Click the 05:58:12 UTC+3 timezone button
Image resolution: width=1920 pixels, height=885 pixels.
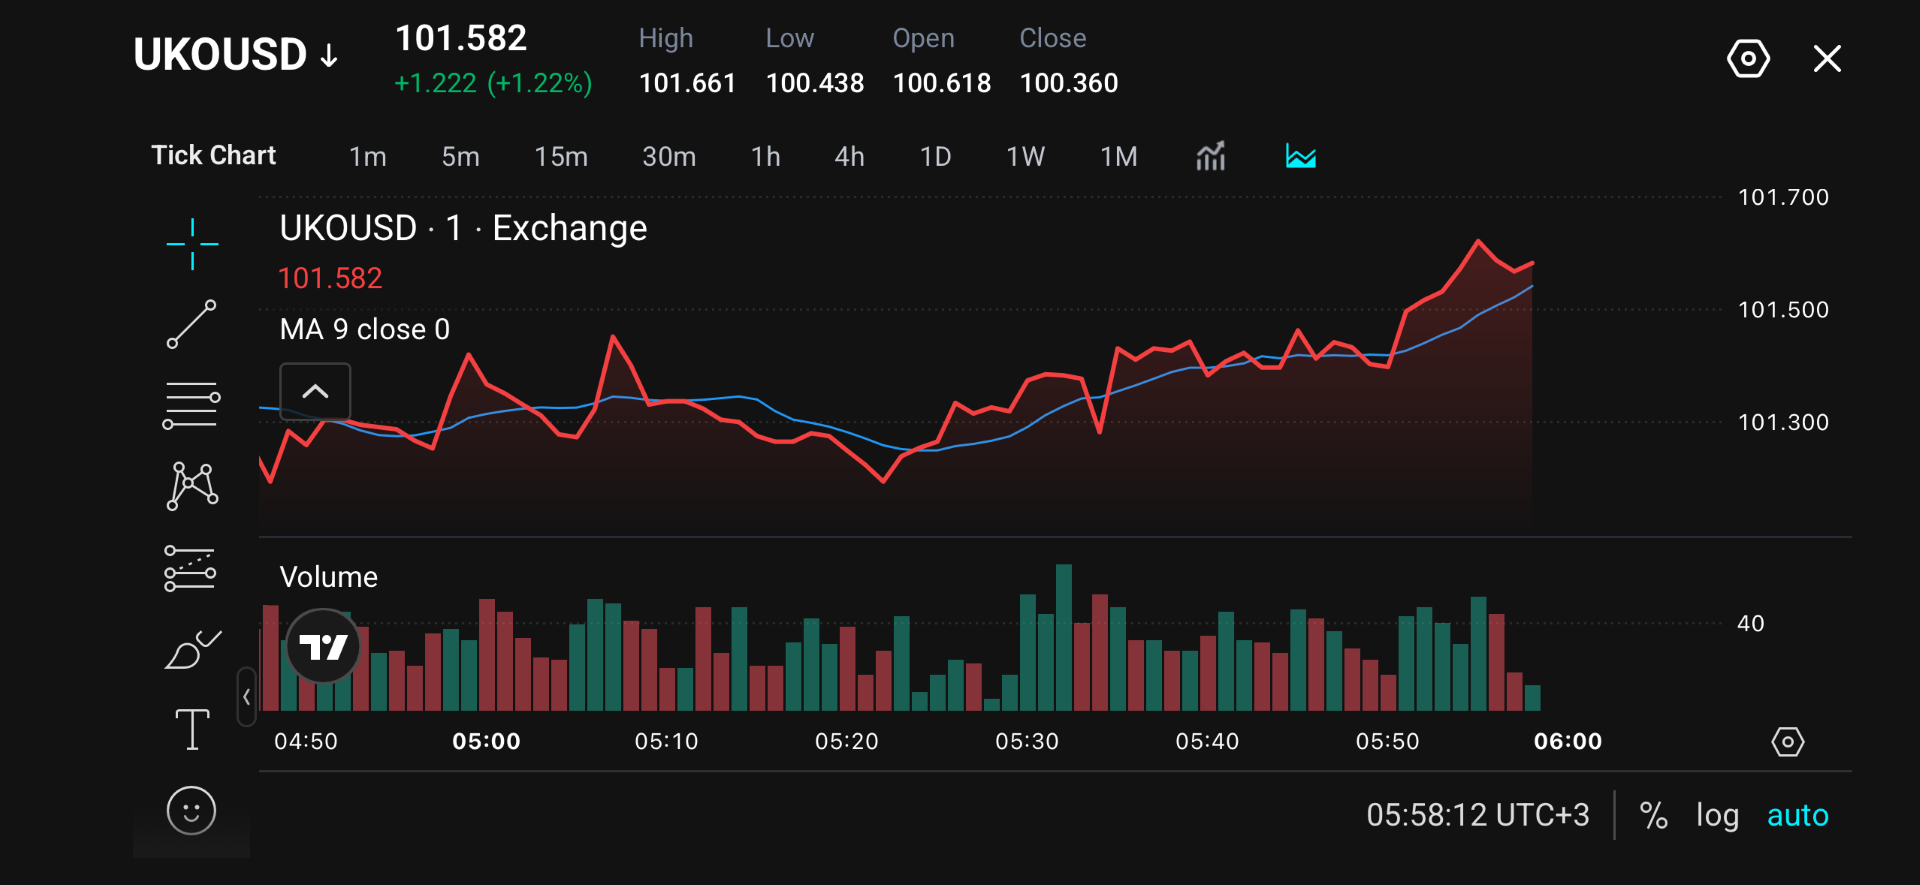coord(1478,816)
